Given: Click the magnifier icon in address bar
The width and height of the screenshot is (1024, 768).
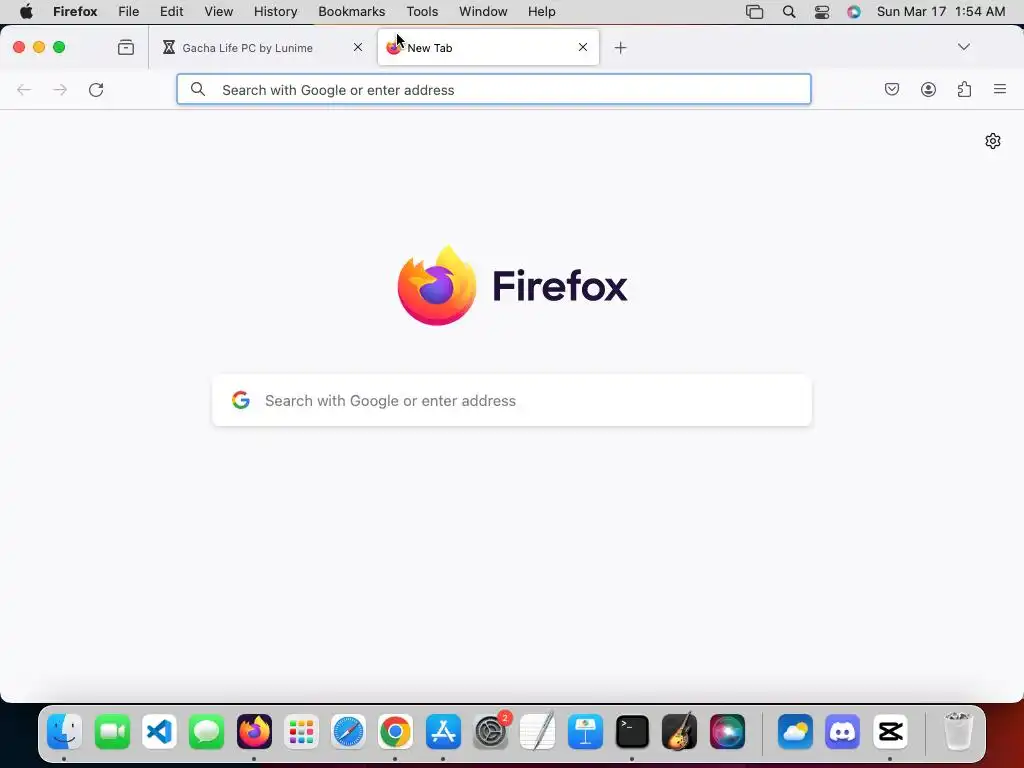Looking at the screenshot, I should (198, 89).
